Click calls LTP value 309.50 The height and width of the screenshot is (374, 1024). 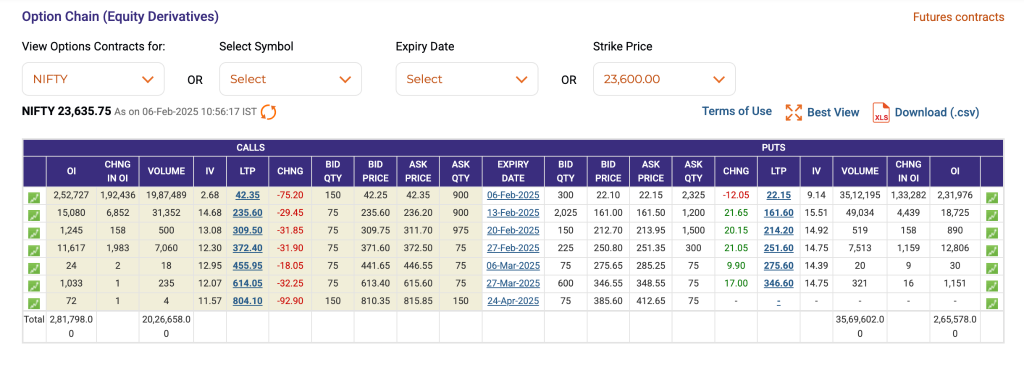pos(248,230)
